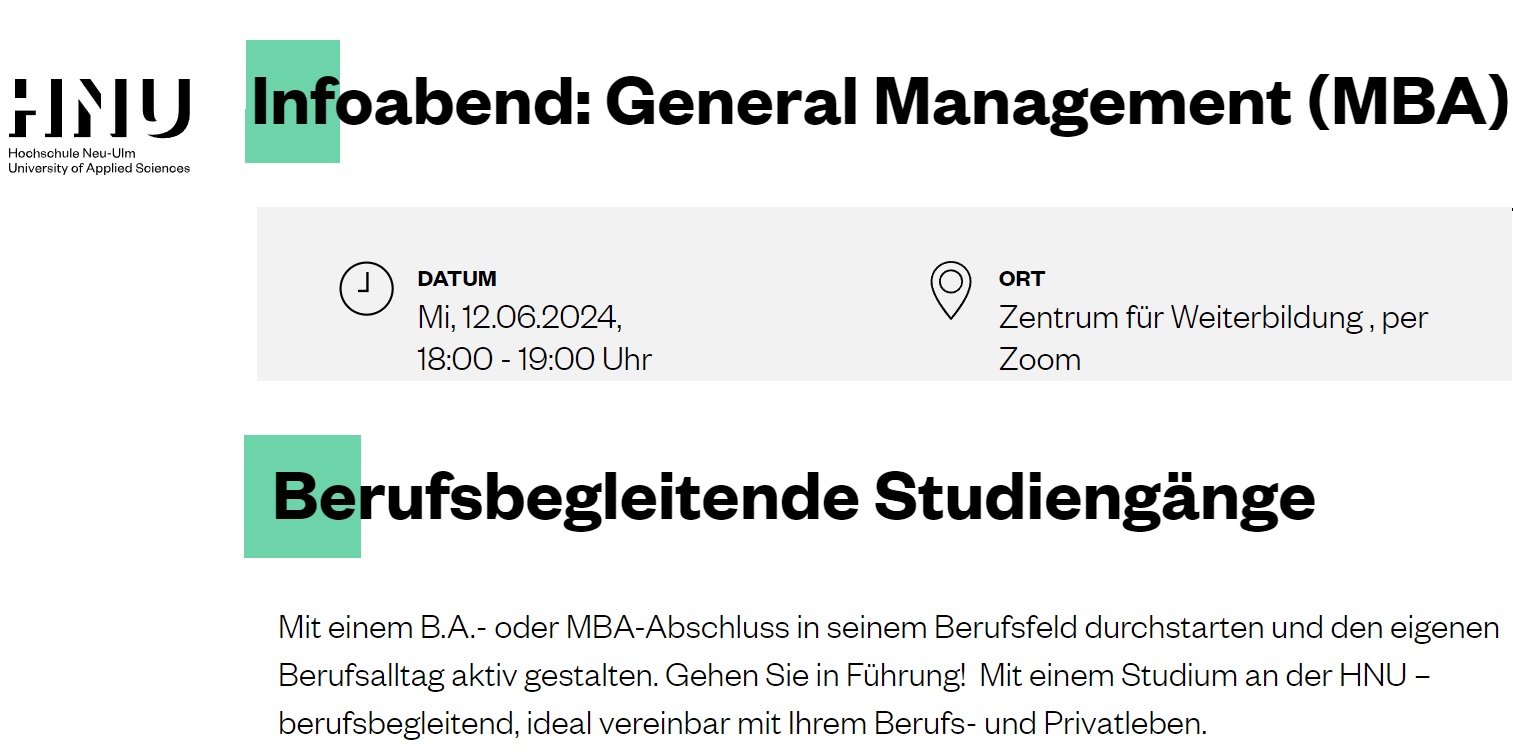Viewport: 1513px width, 756px height.
Task: Select the date Mi, 12.06.2024
Action: pos(520,318)
